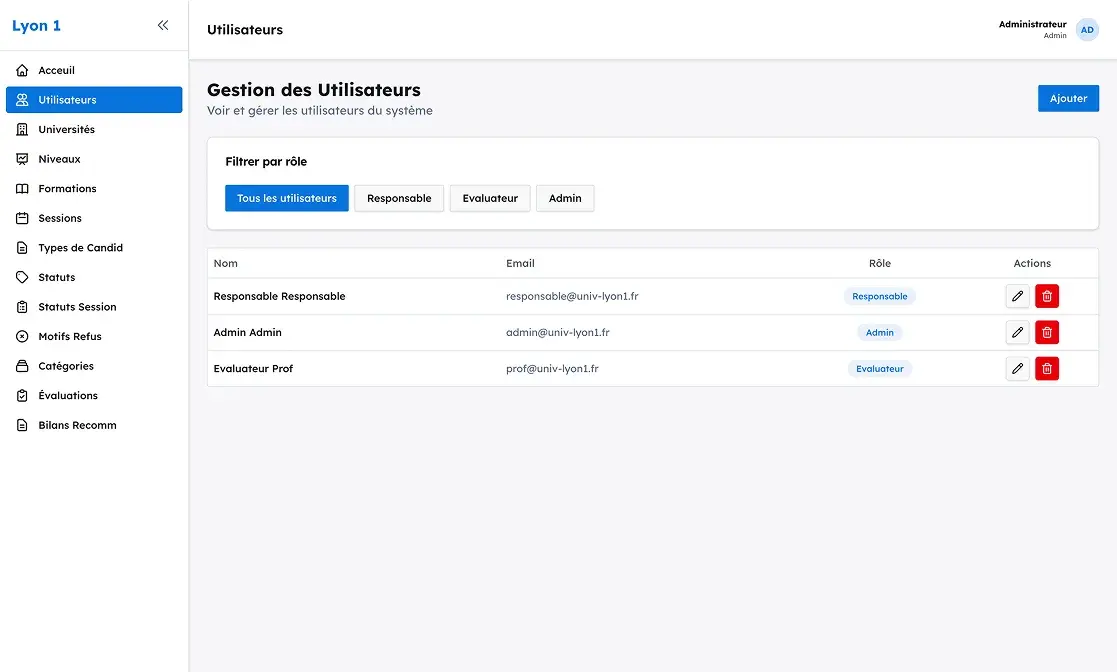Click the Statuts tag icon

pyautogui.click(x=22, y=277)
